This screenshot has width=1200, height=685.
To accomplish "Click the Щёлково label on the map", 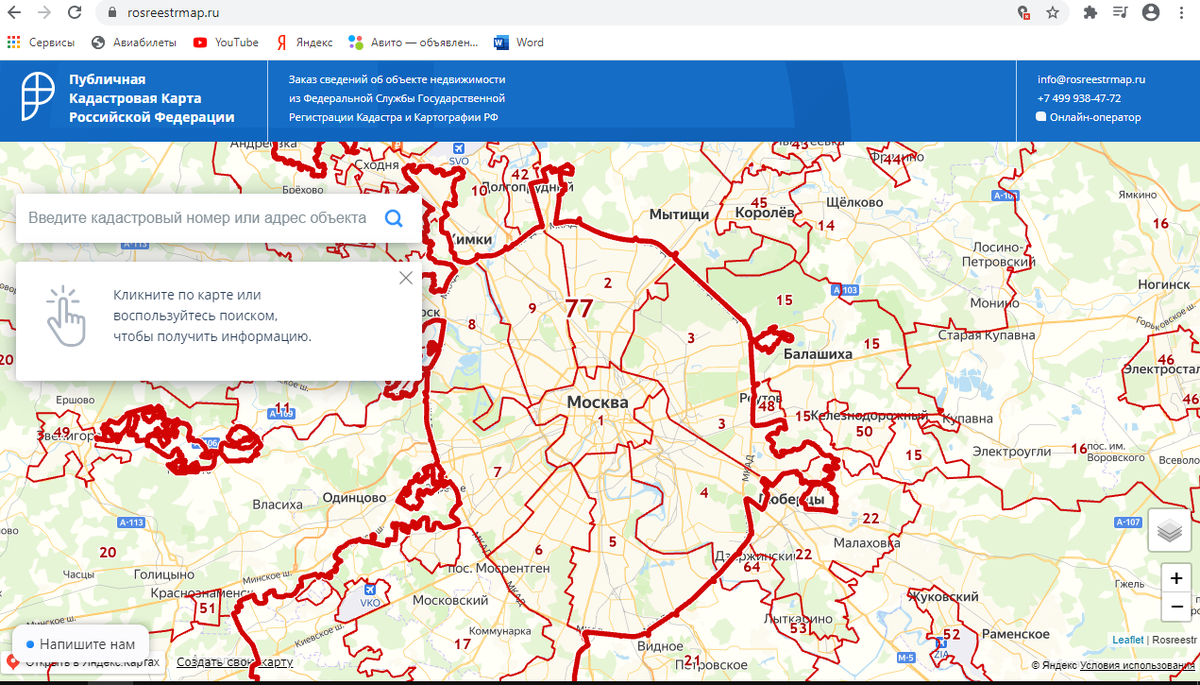I will pos(855,201).
